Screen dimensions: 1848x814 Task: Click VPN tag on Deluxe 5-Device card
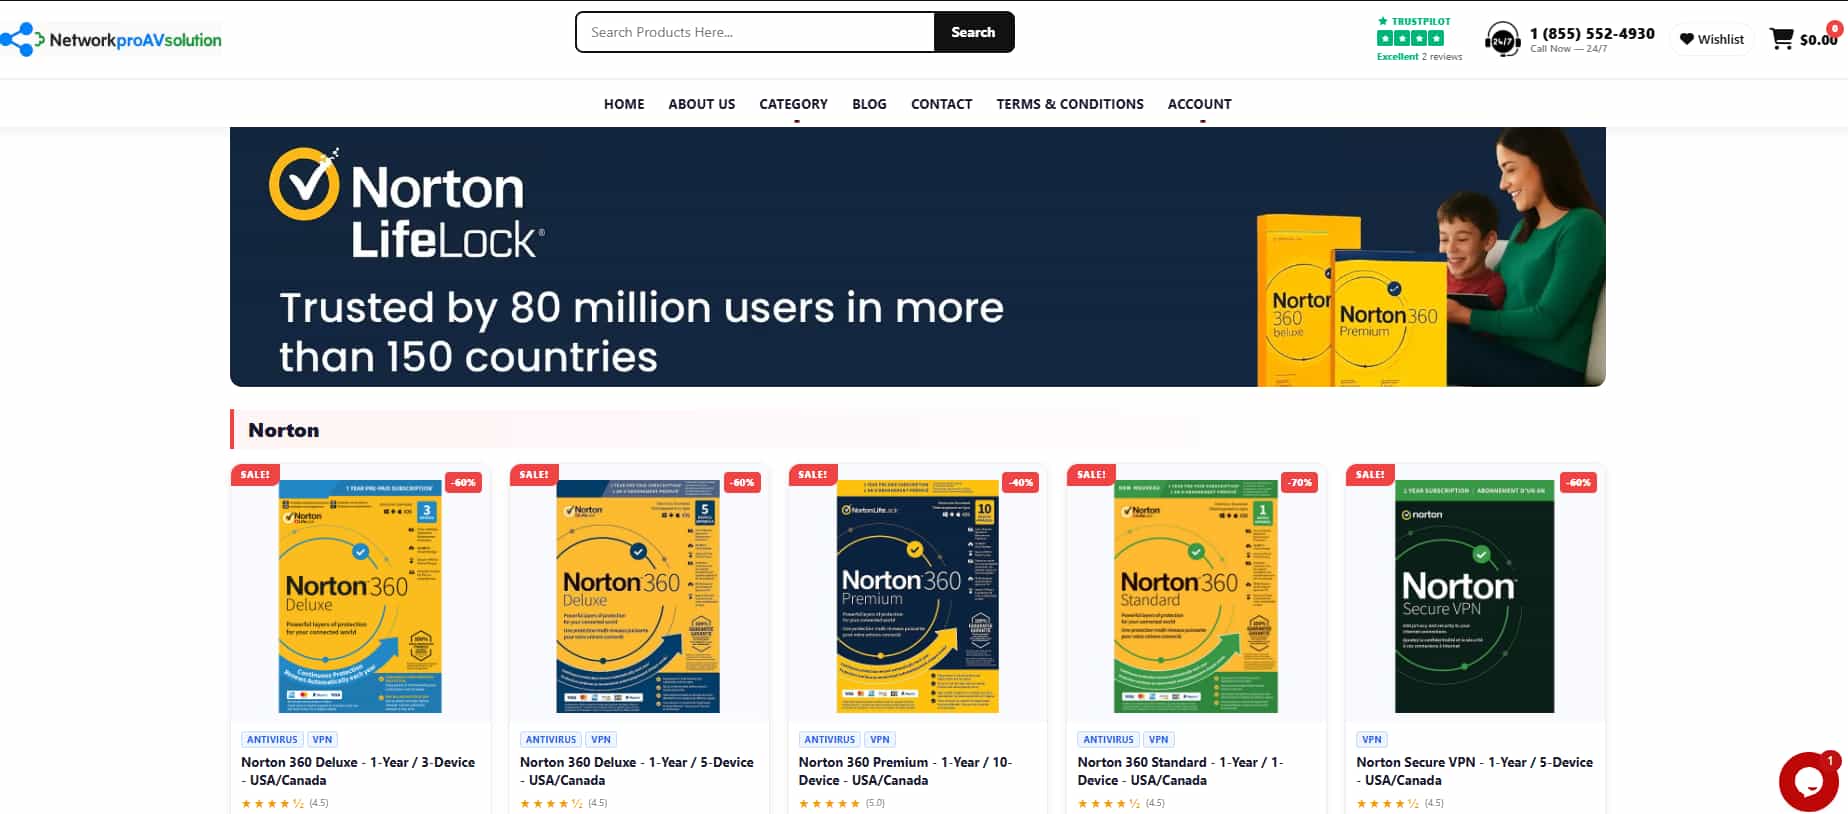click(x=601, y=740)
